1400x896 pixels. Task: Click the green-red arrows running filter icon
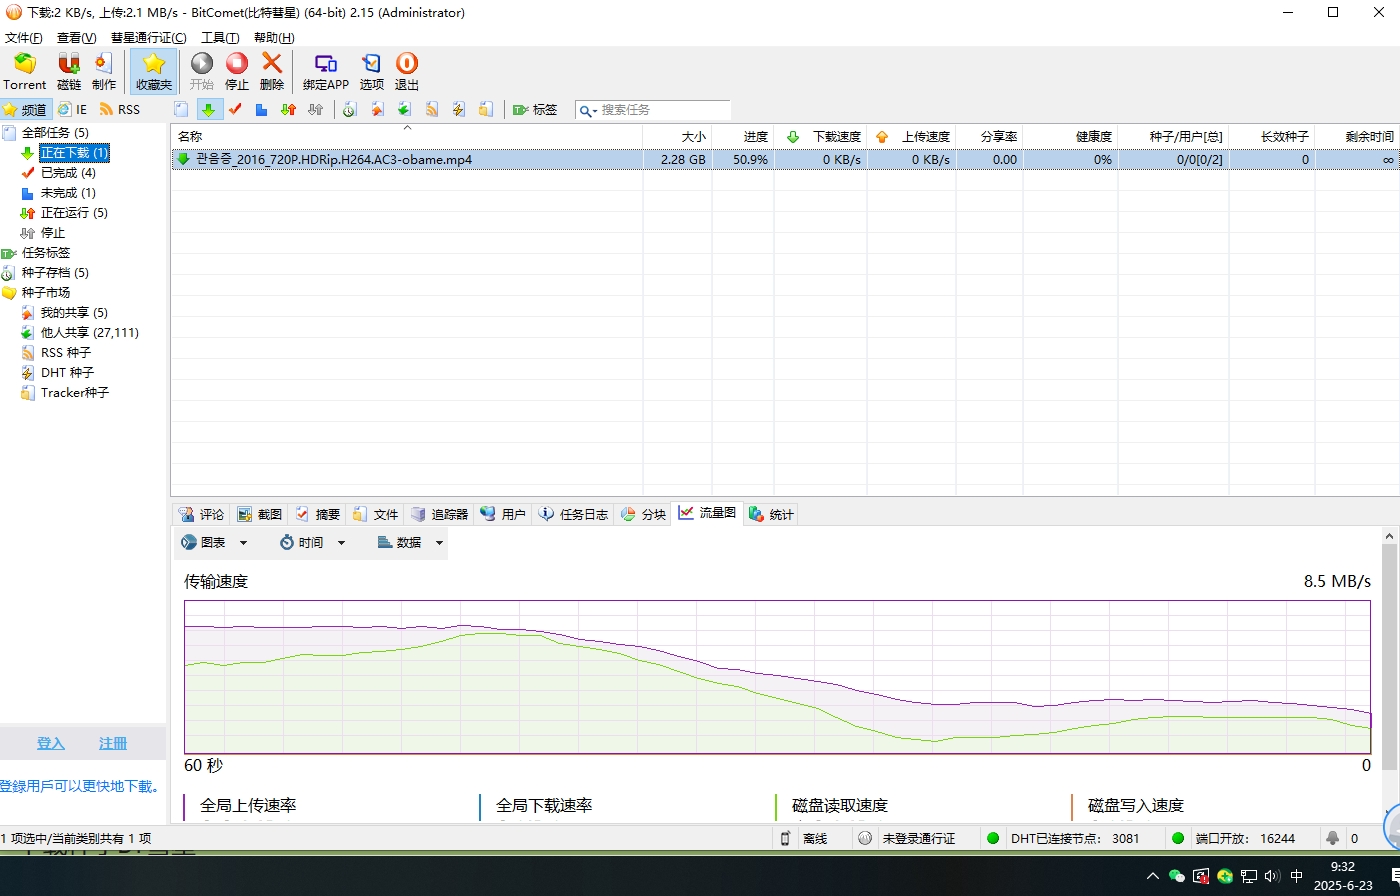pyautogui.click(x=288, y=109)
